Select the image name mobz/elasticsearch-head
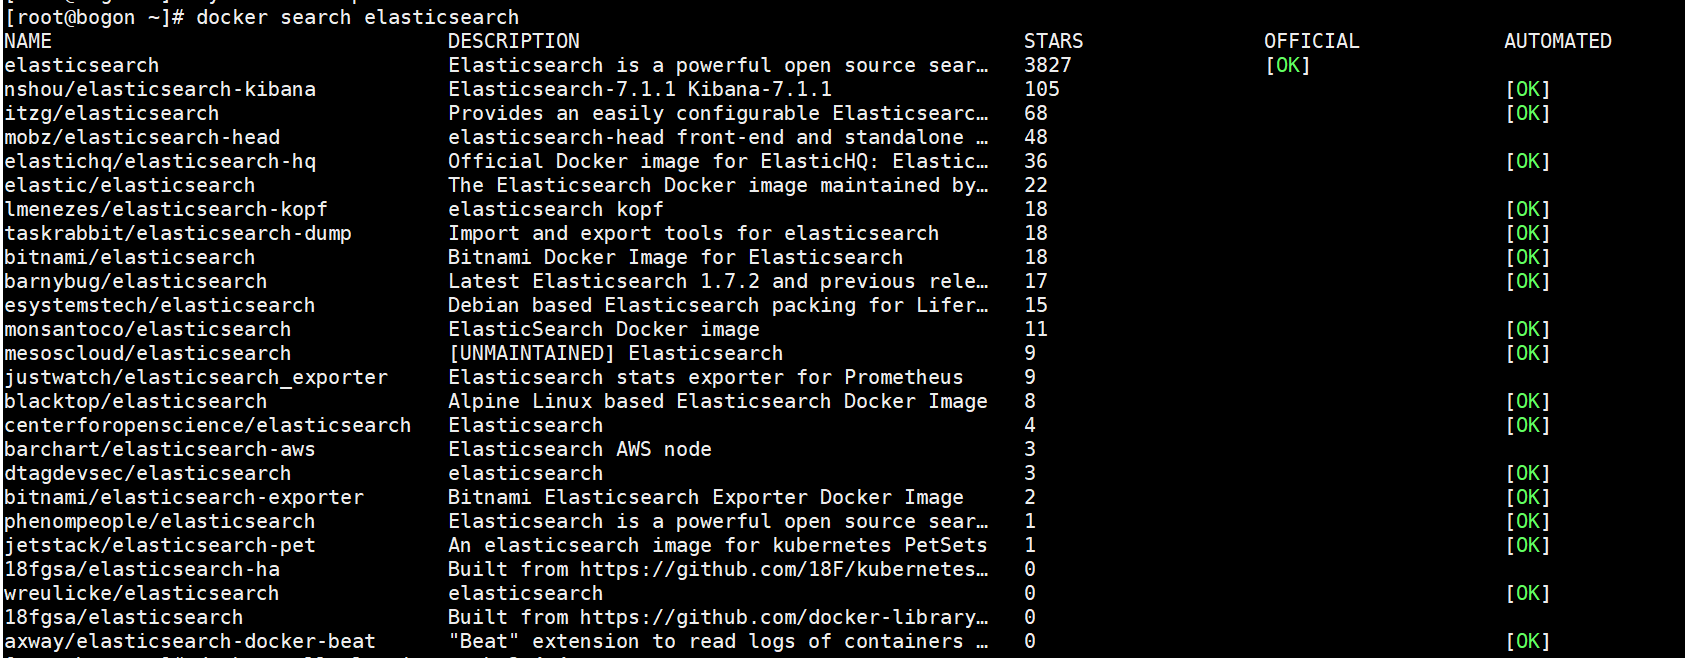1685x658 pixels. click(x=142, y=137)
